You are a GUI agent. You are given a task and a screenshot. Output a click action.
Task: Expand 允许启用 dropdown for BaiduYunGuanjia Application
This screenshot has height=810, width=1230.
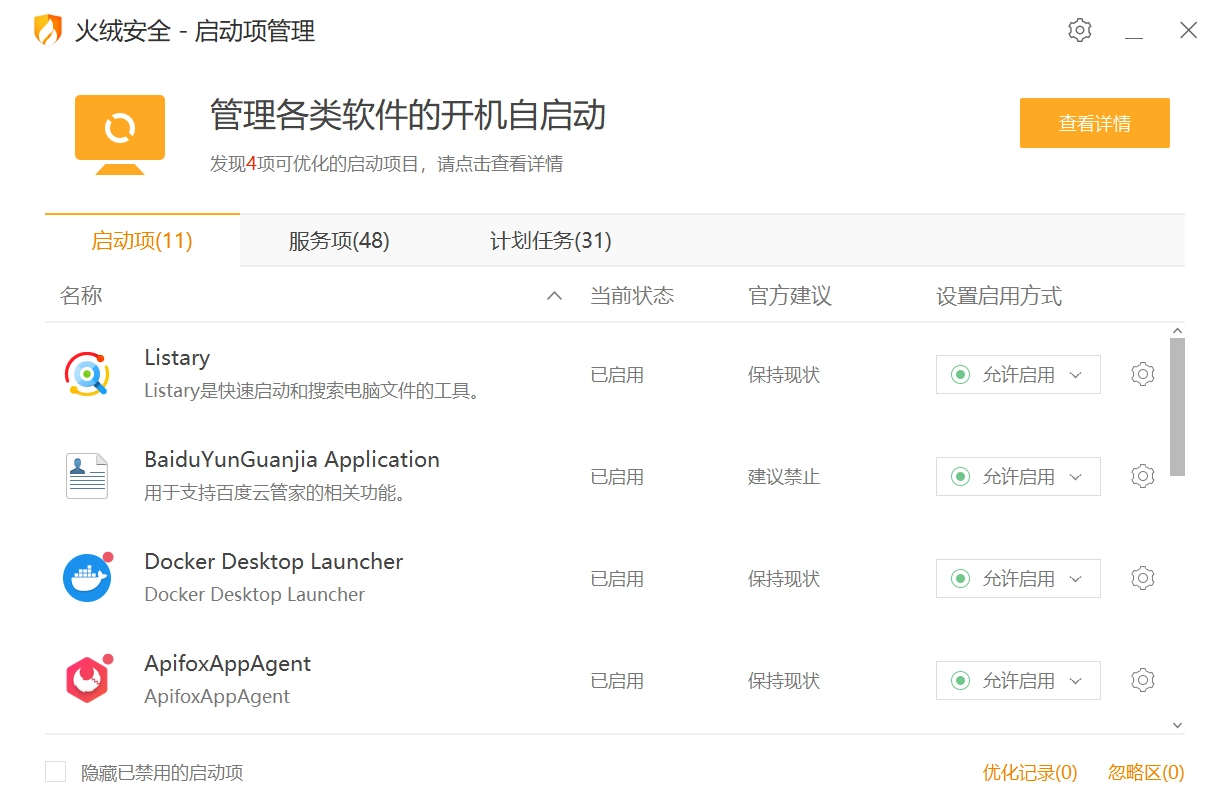(1018, 476)
